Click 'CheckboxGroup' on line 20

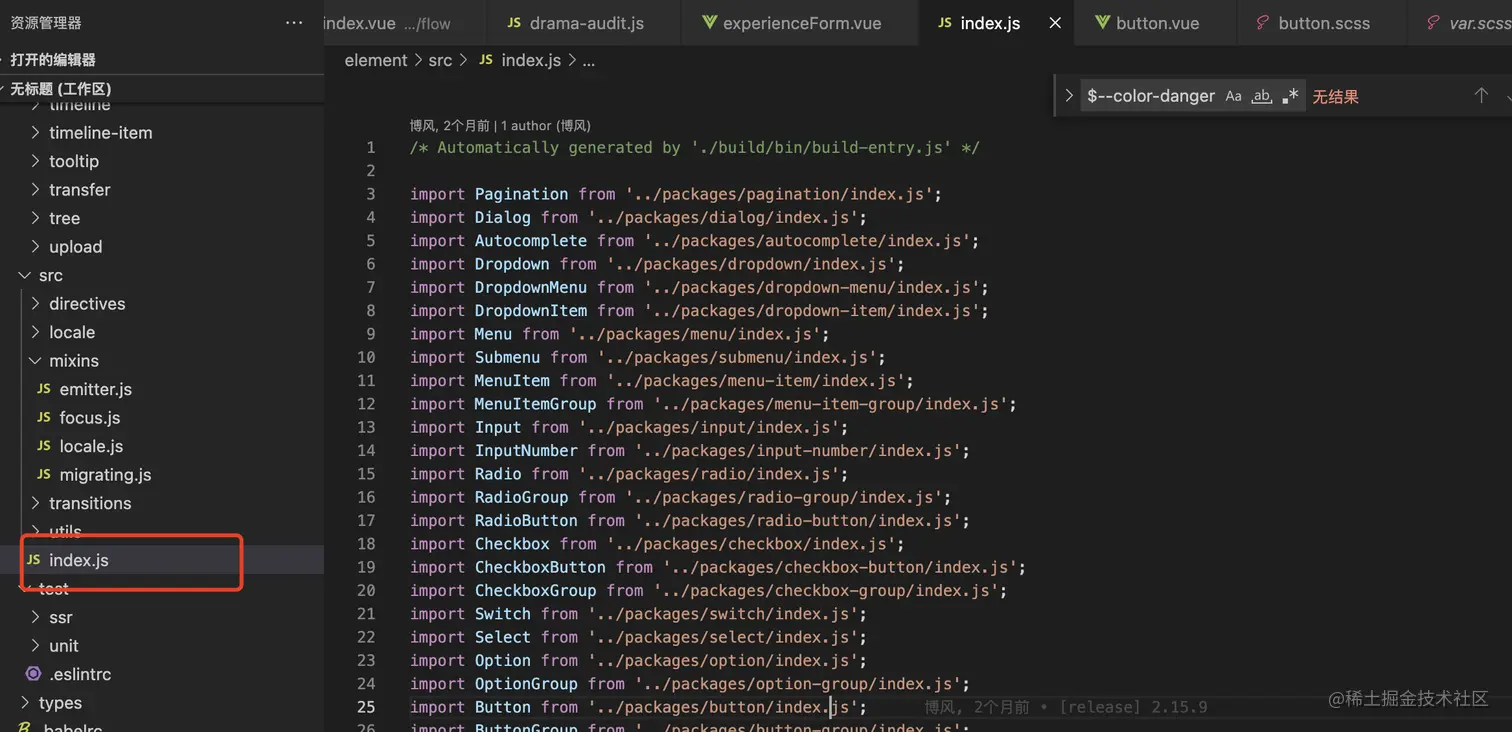[x=535, y=590]
